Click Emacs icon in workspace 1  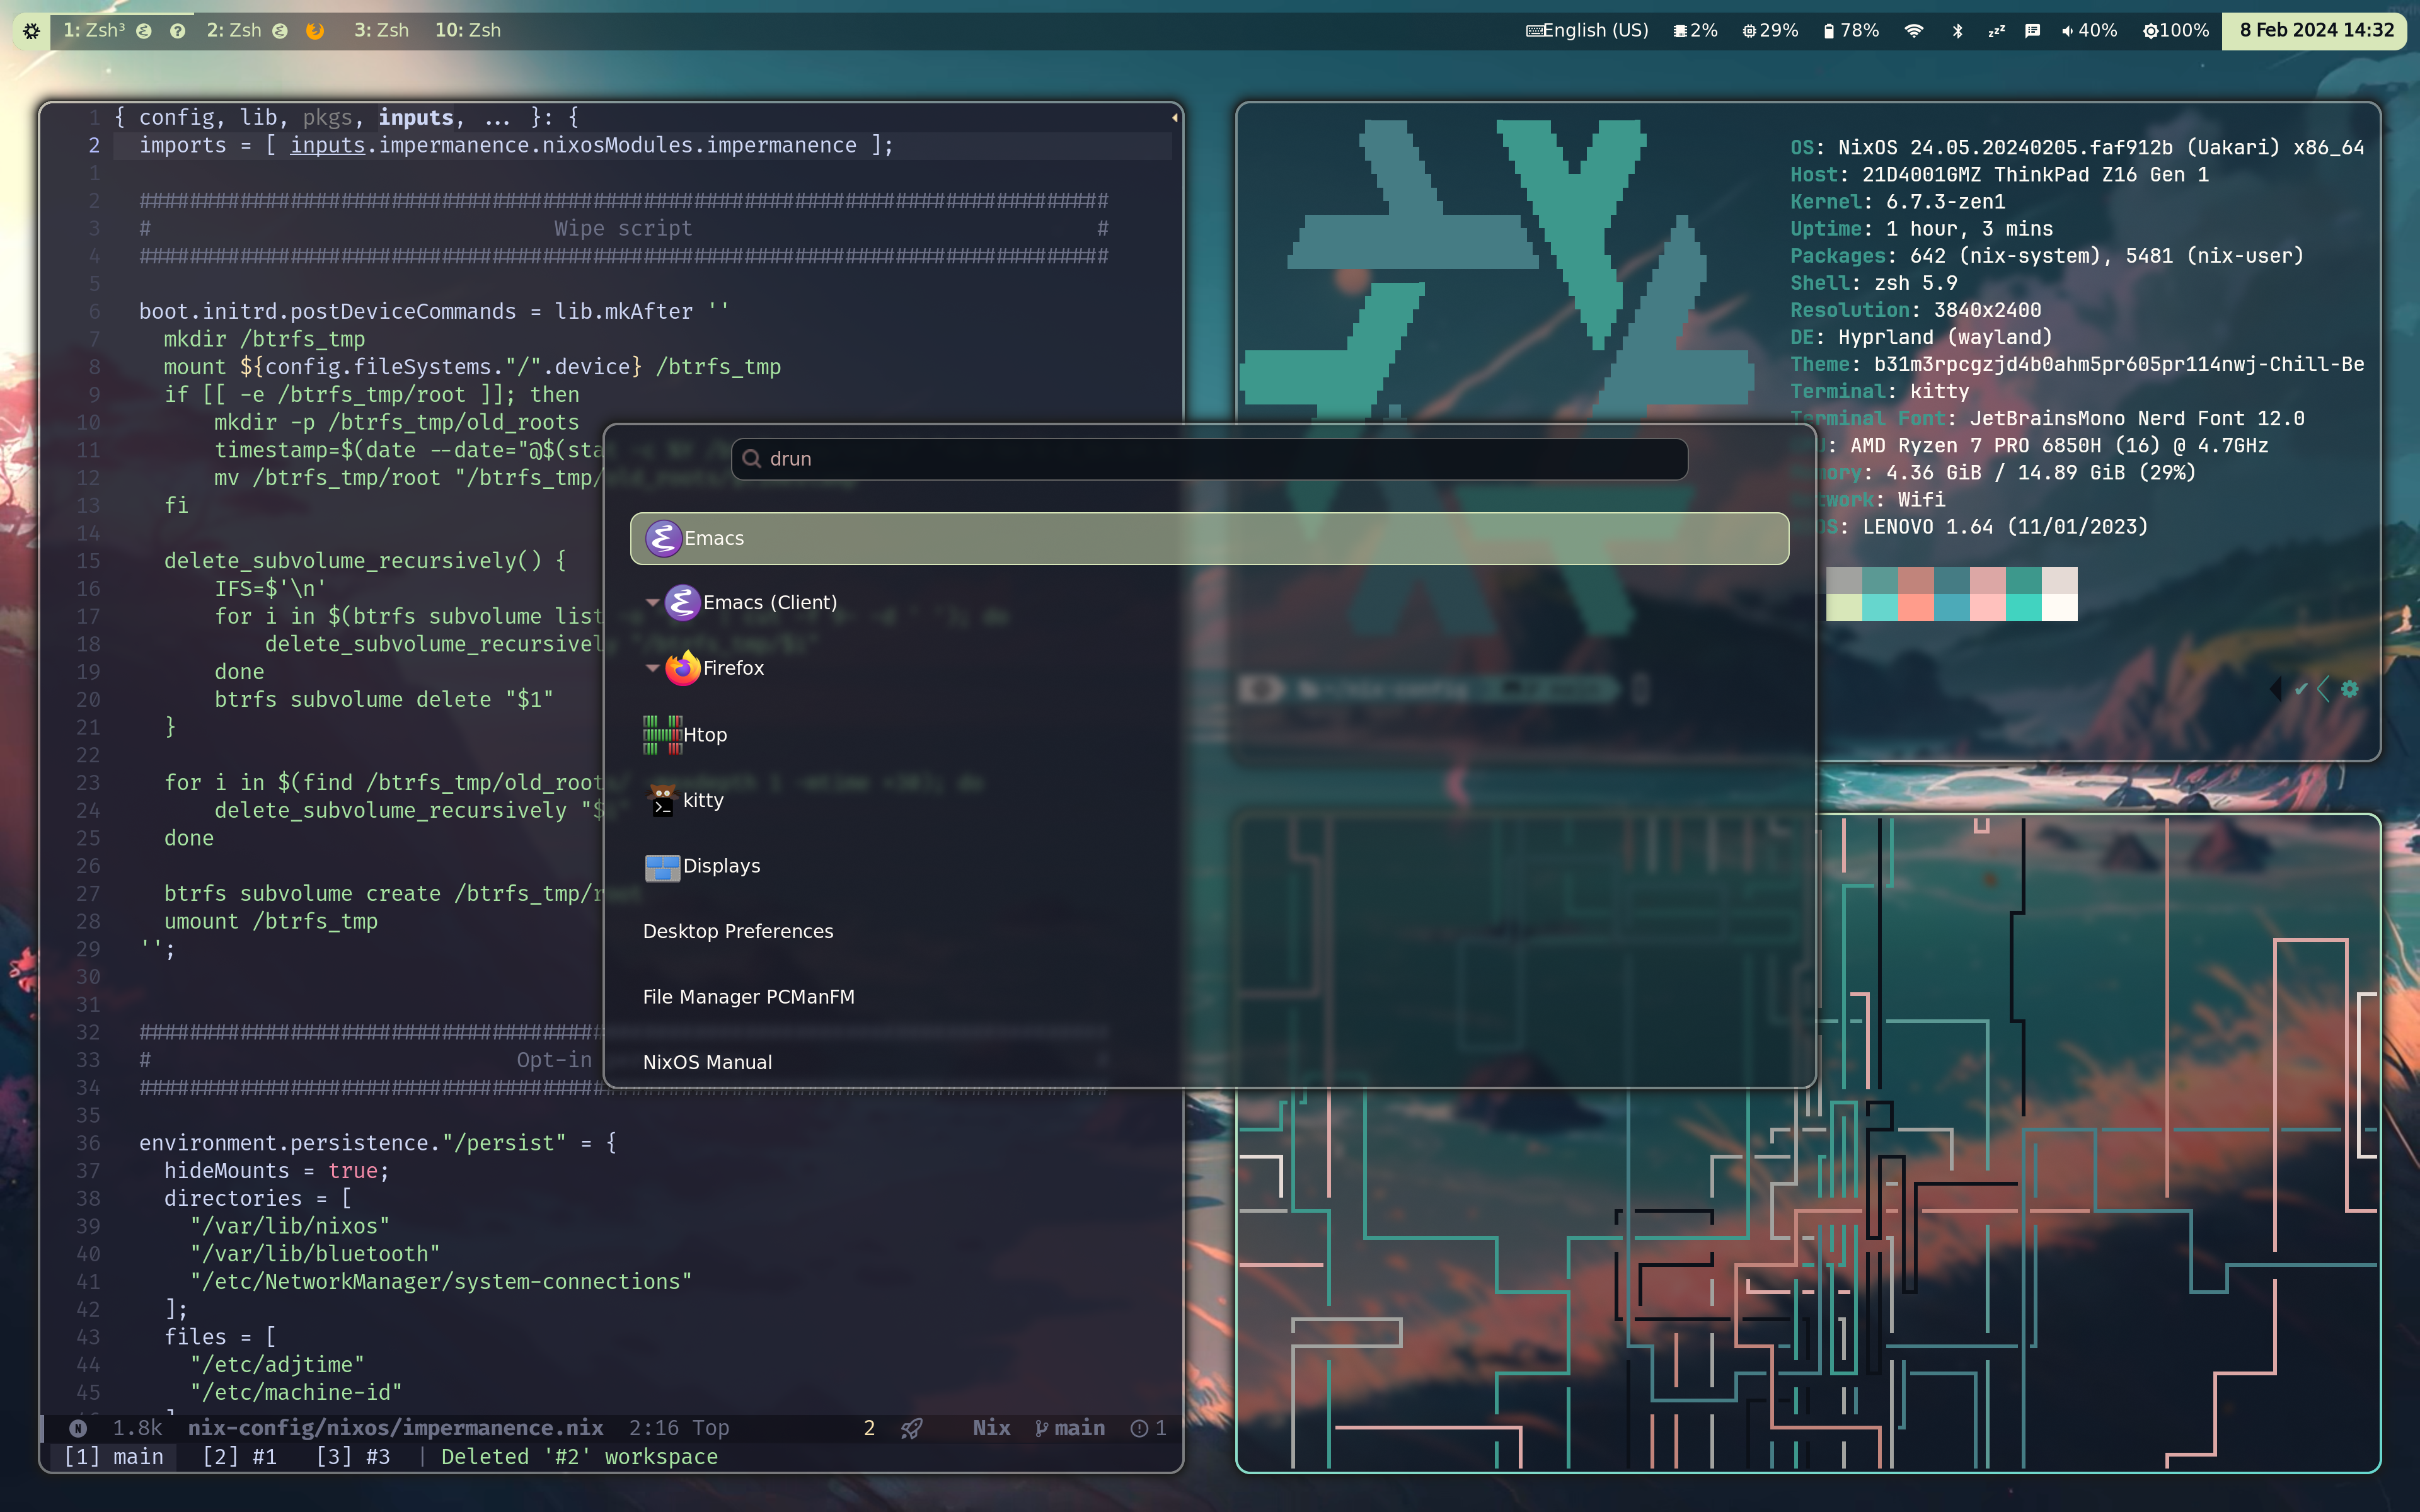pos(144,31)
